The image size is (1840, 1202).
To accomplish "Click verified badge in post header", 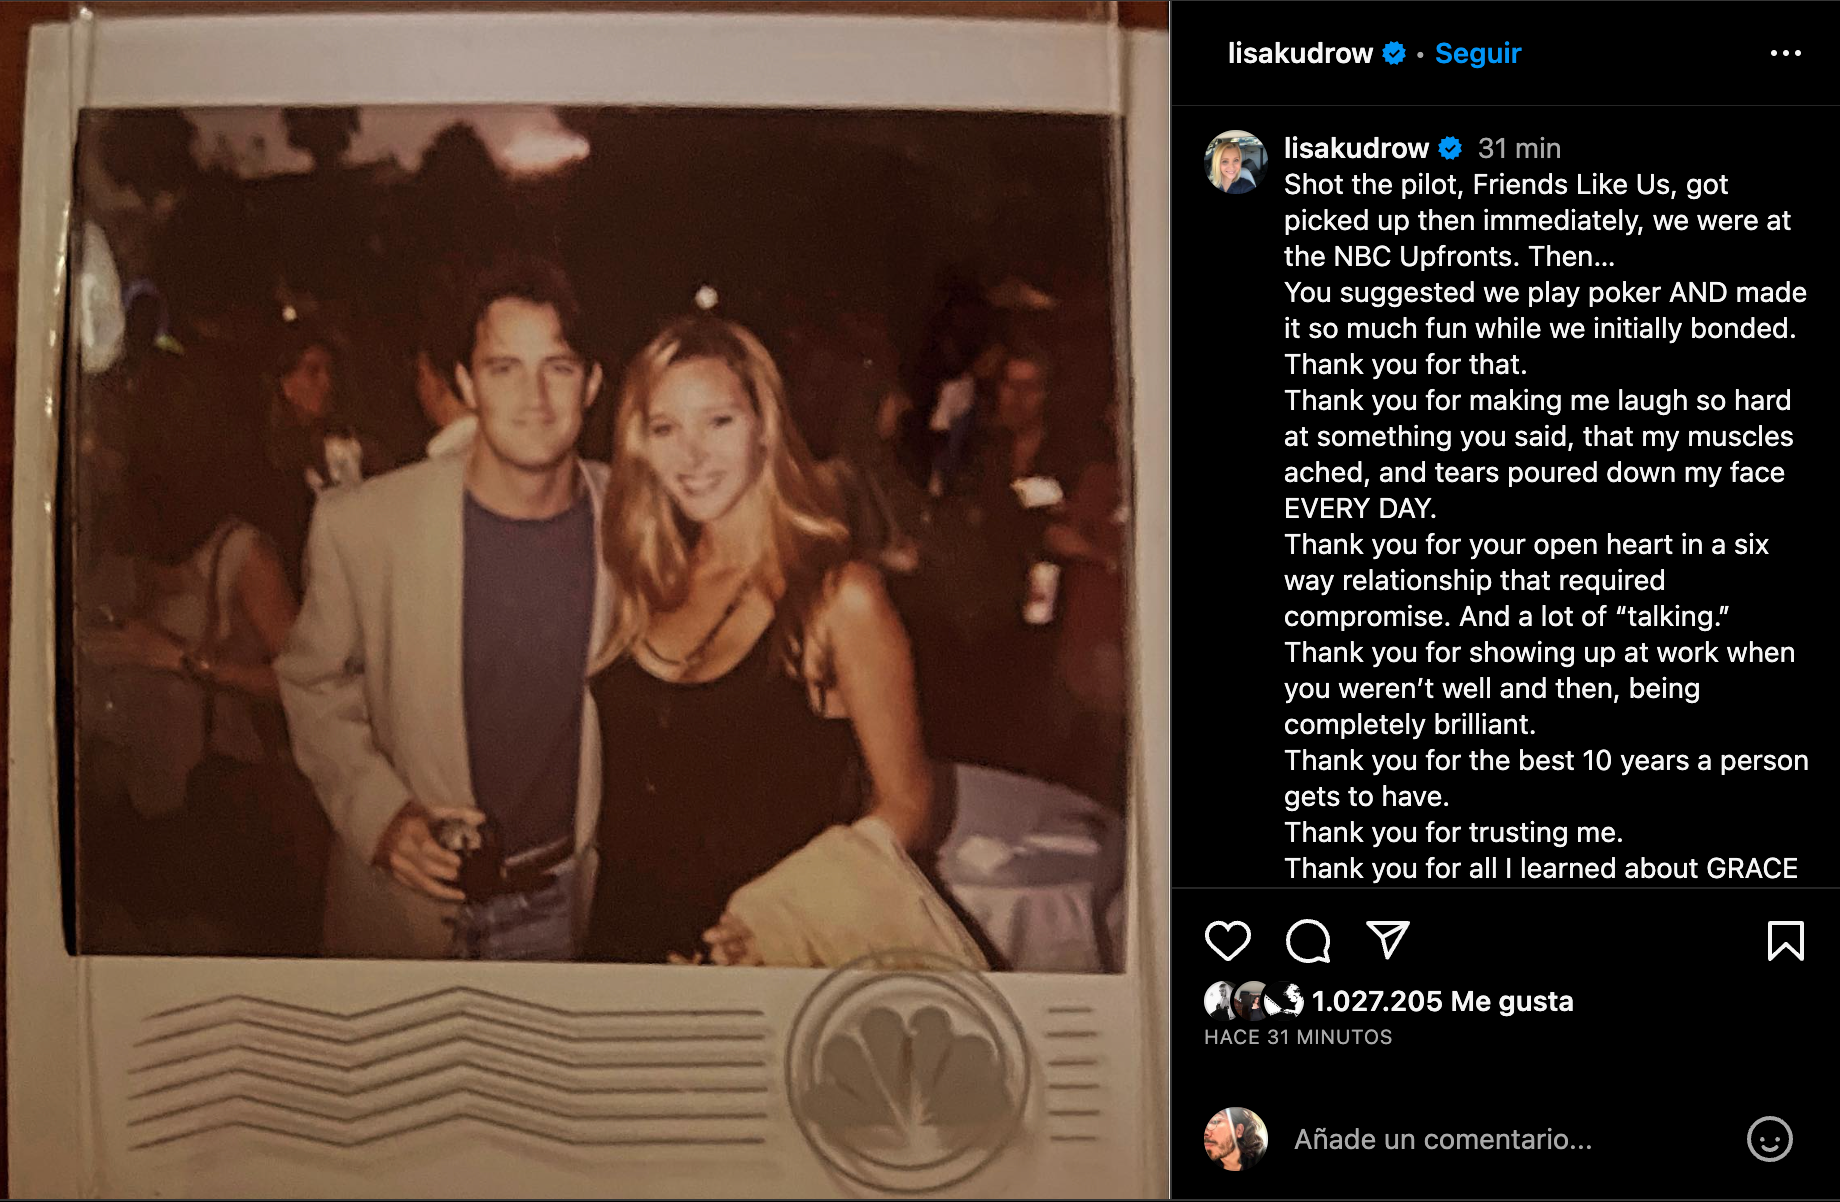I will [1394, 53].
